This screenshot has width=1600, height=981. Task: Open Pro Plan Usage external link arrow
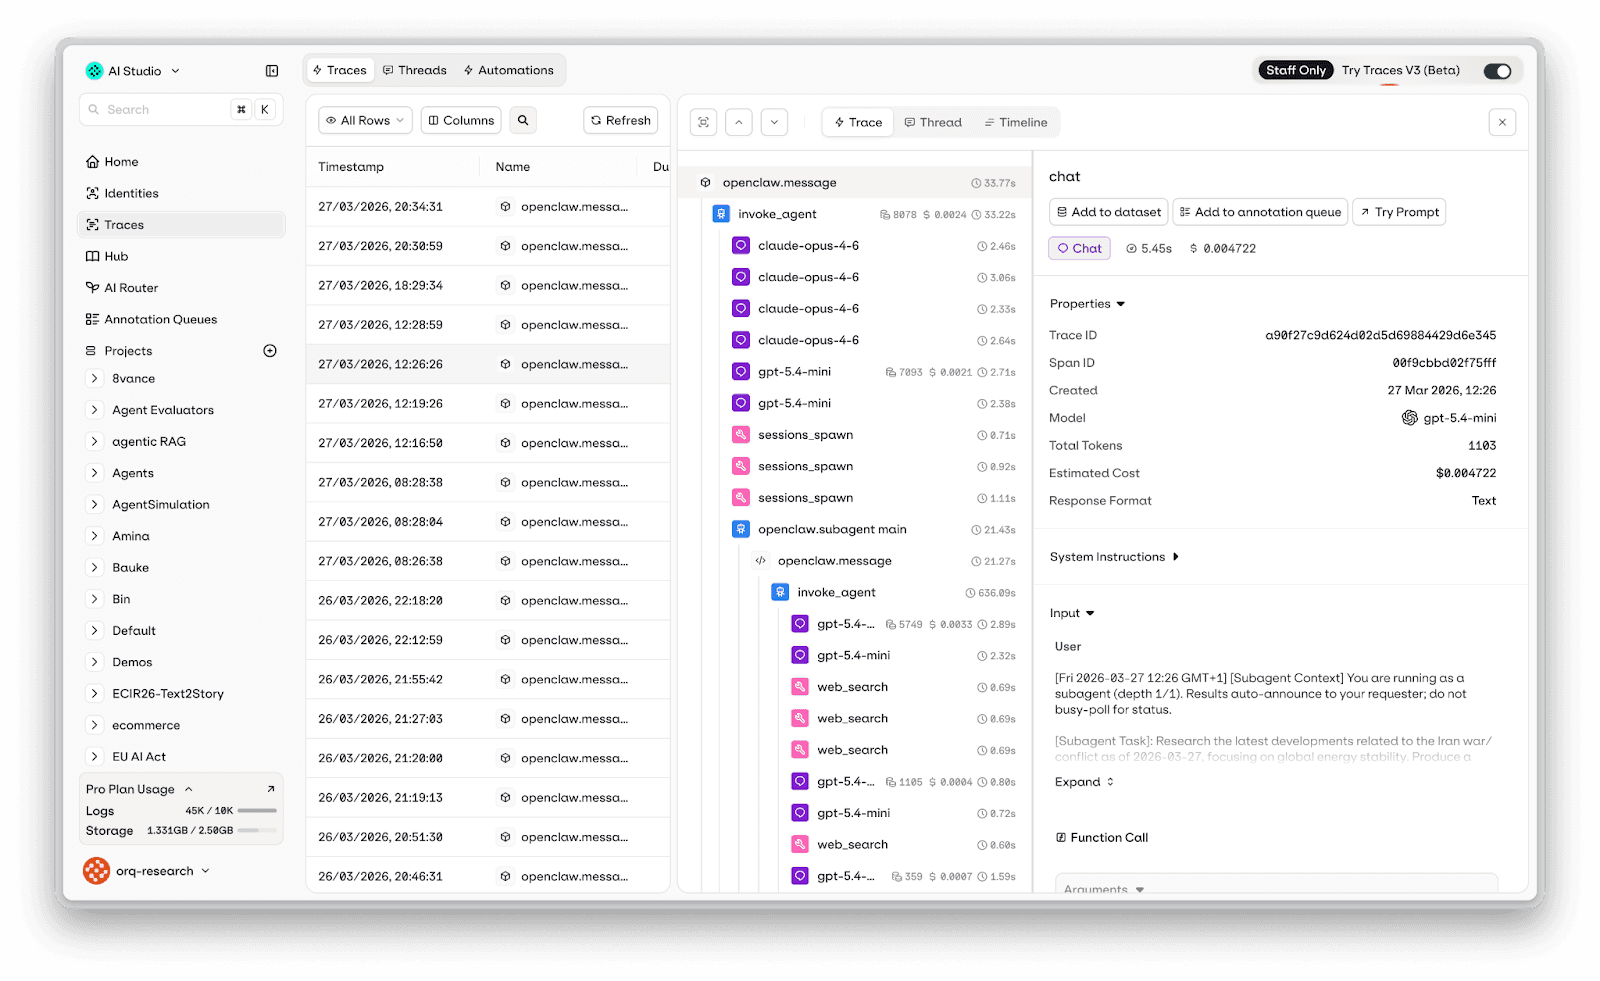270,789
